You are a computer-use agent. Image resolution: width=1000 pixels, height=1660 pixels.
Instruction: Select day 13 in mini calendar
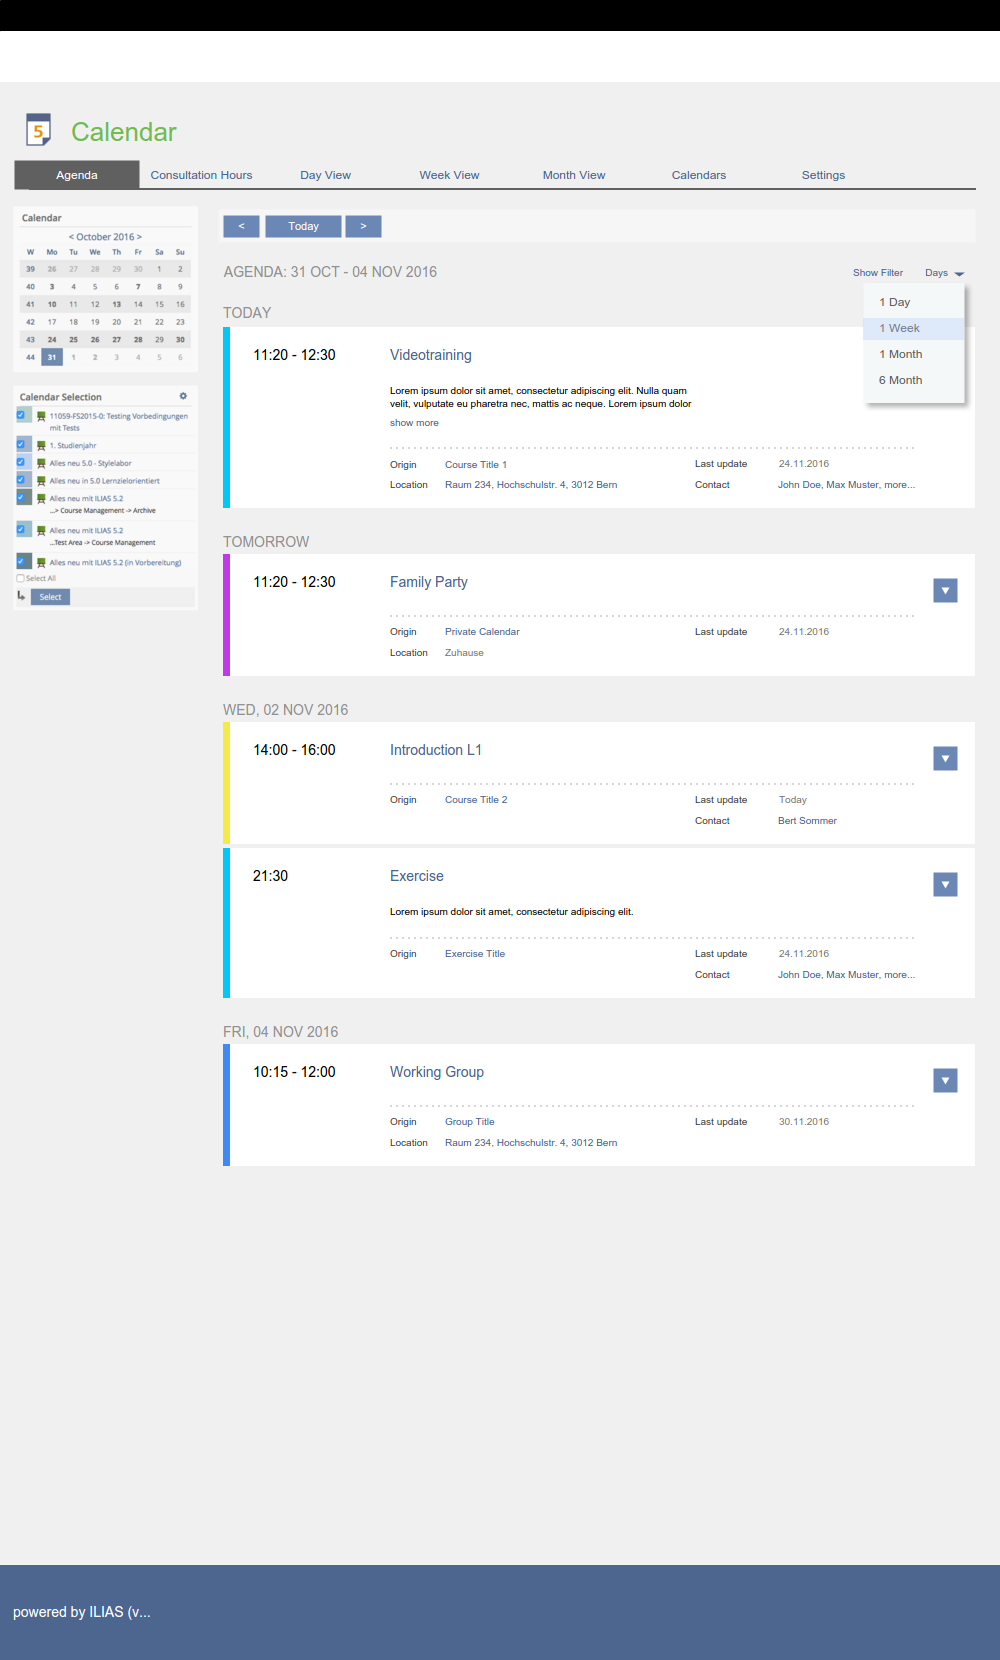coord(116,304)
